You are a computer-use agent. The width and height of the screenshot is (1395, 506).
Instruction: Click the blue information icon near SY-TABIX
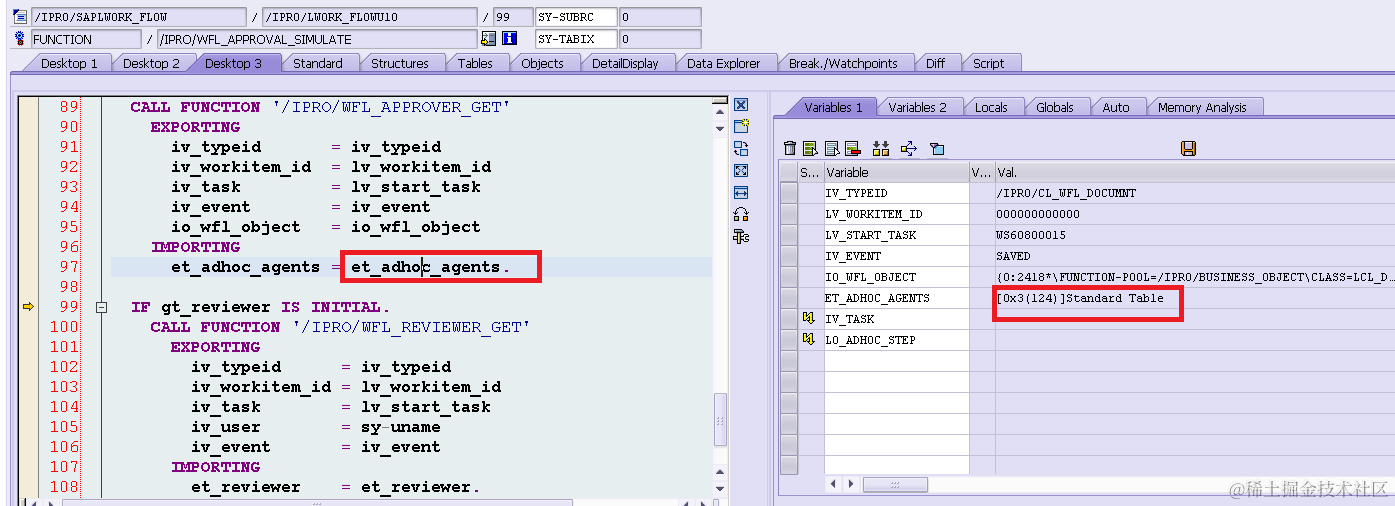(509, 39)
